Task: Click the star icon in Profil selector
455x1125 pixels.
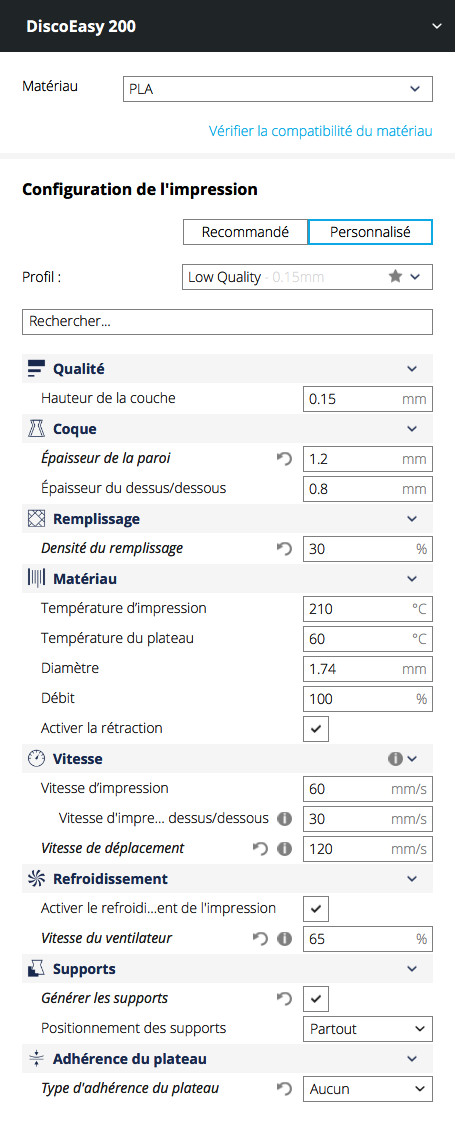Action: pos(395,276)
